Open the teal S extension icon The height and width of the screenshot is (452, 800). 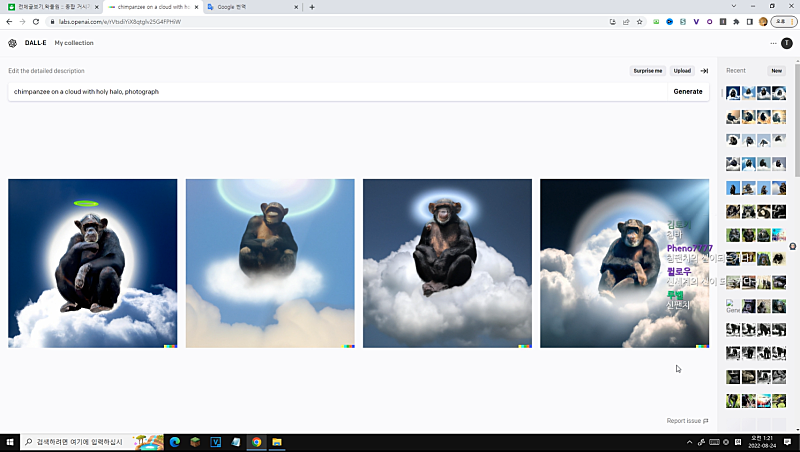coord(683,22)
